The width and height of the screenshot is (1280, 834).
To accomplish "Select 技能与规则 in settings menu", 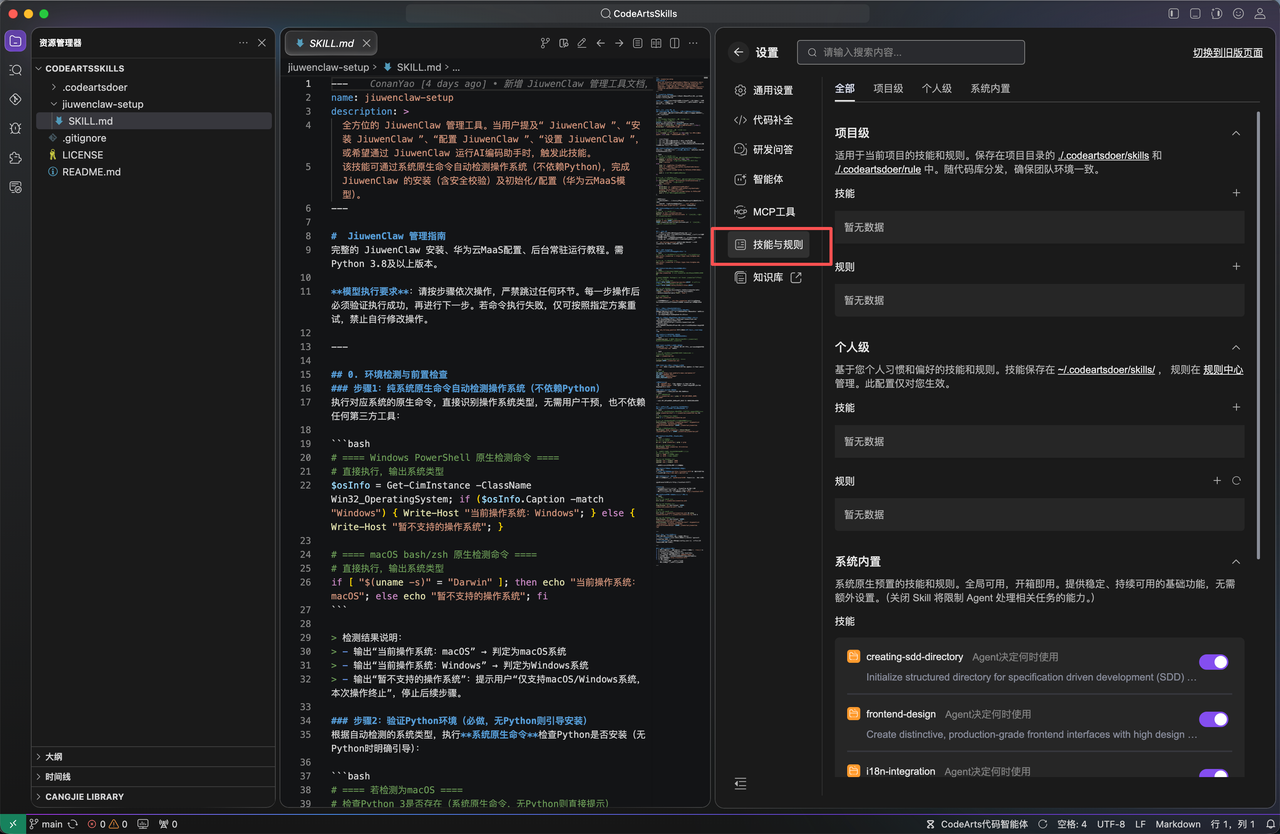I will [x=769, y=245].
